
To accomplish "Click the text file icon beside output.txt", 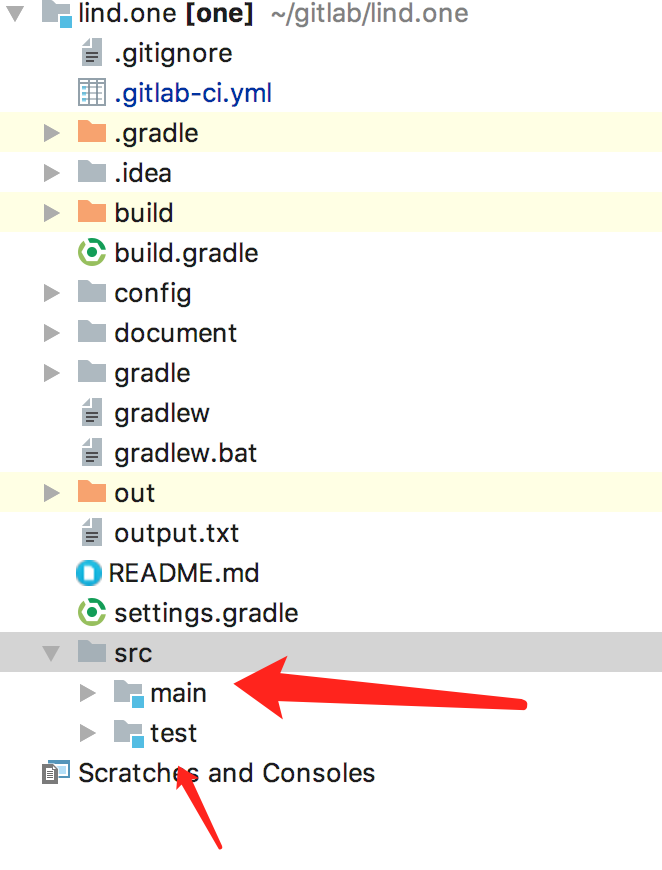I will click(91, 533).
